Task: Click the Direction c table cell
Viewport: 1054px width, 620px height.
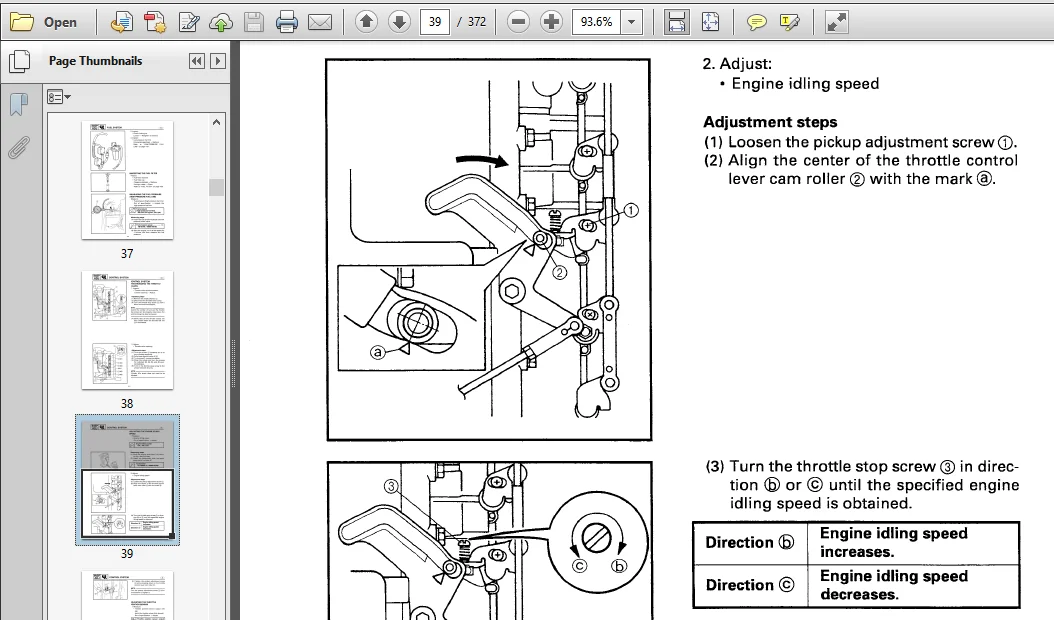Action: point(750,585)
